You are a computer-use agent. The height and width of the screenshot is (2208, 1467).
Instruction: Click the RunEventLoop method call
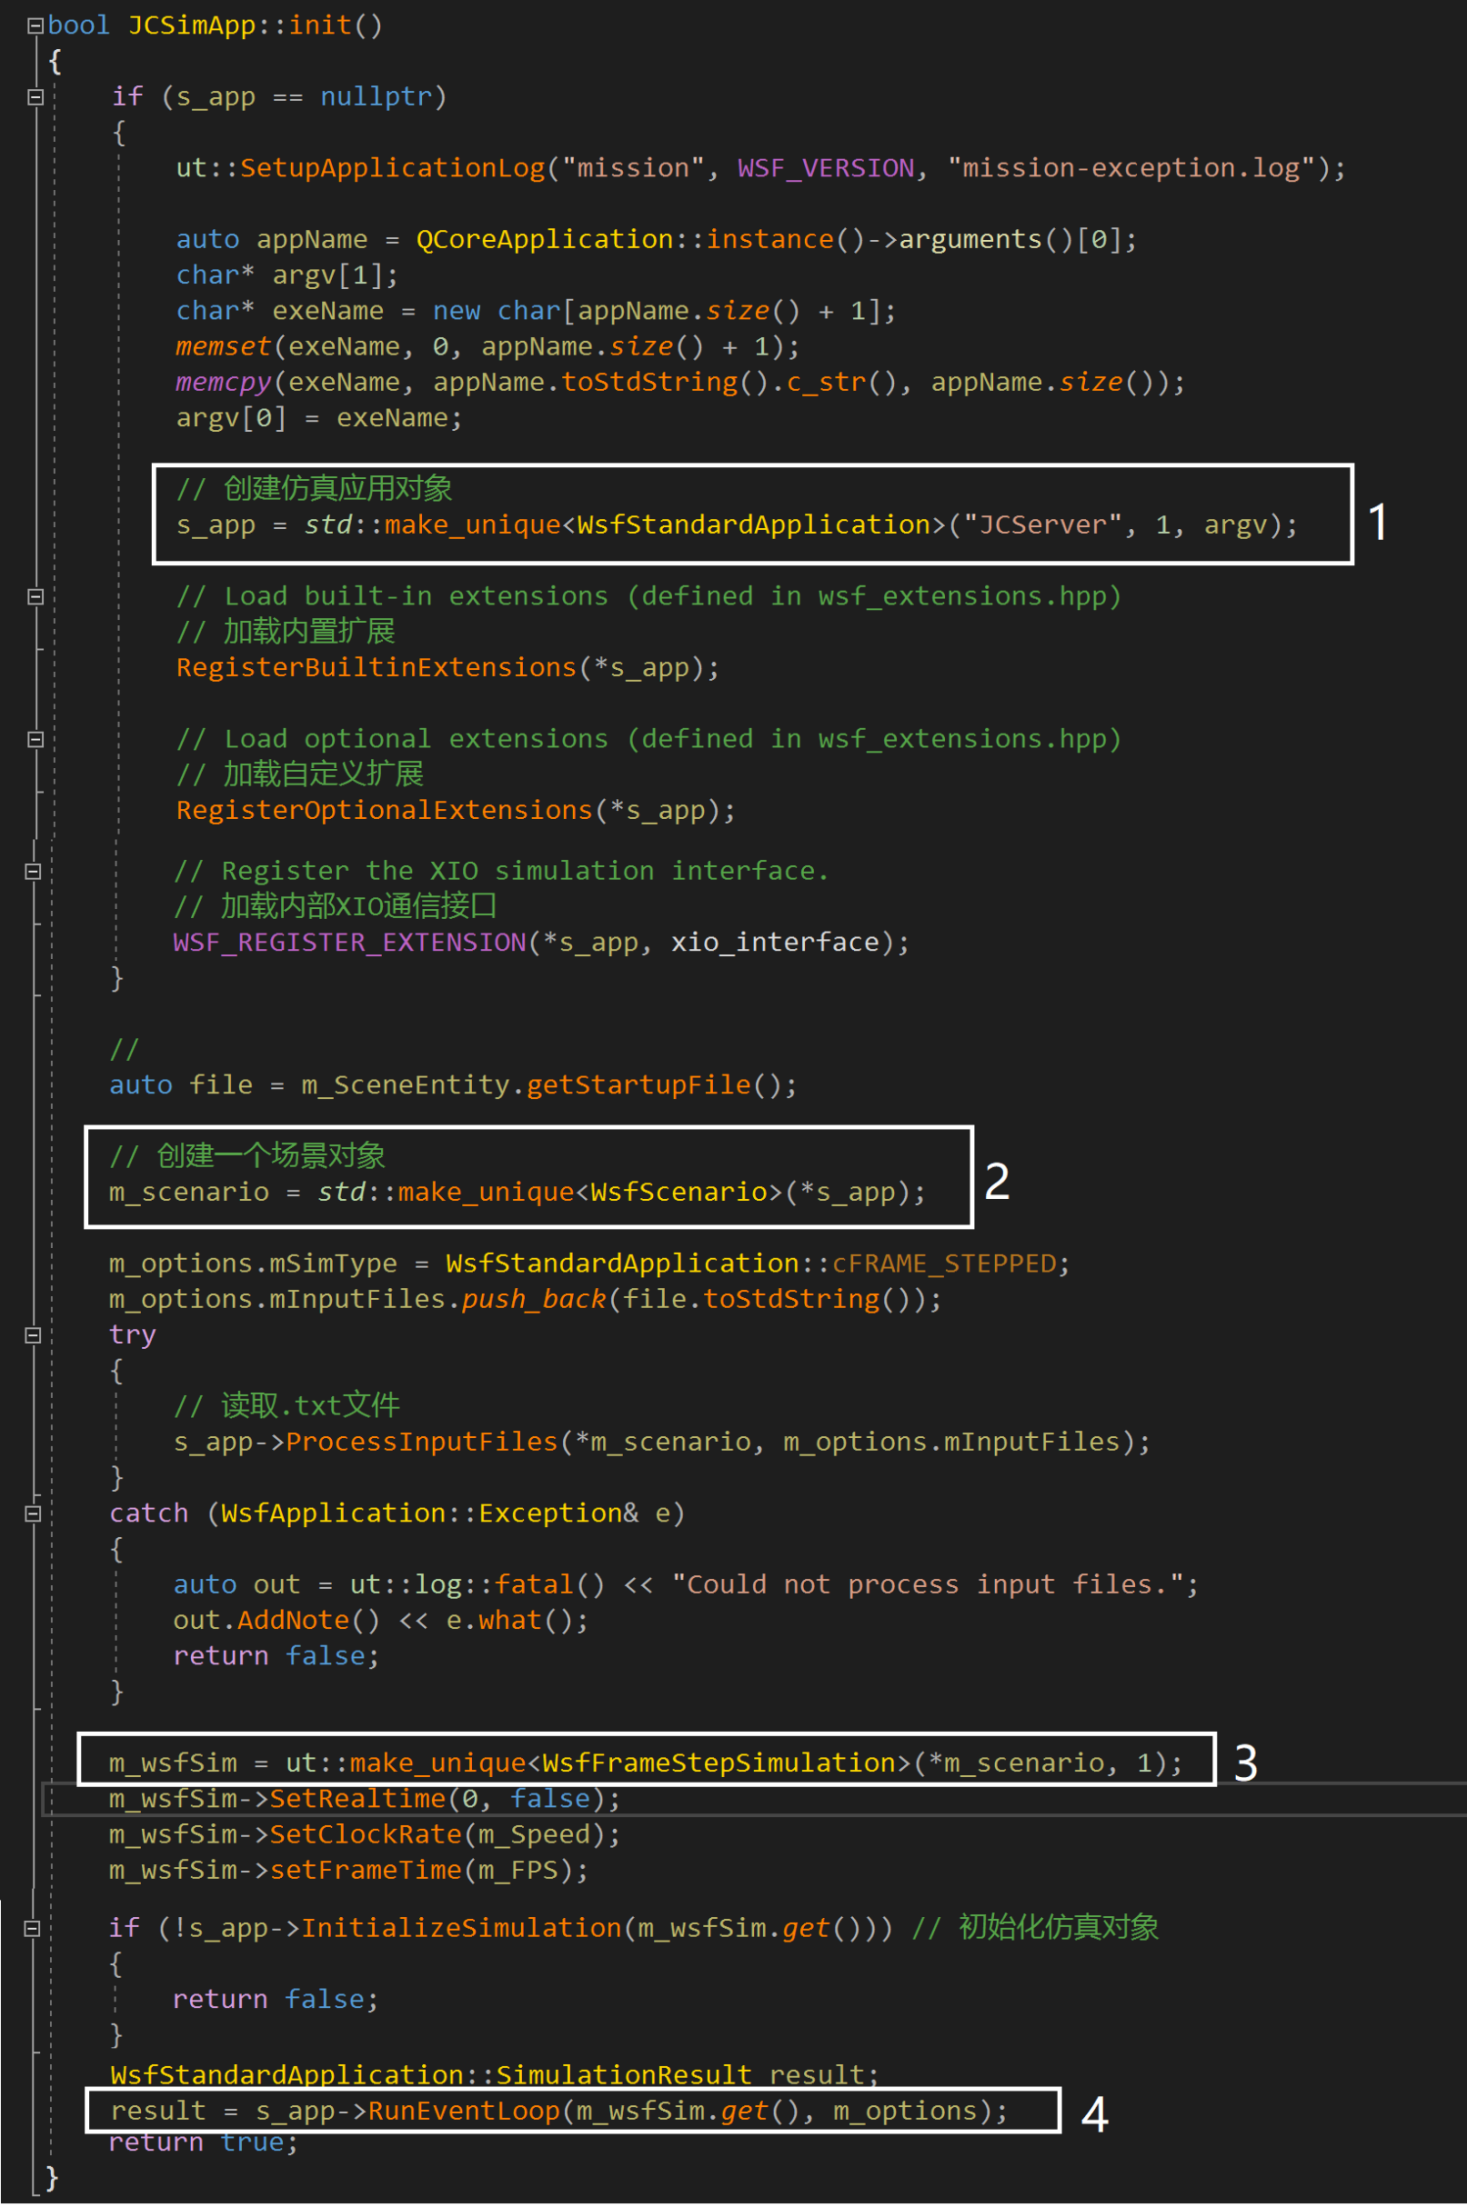point(464,2111)
